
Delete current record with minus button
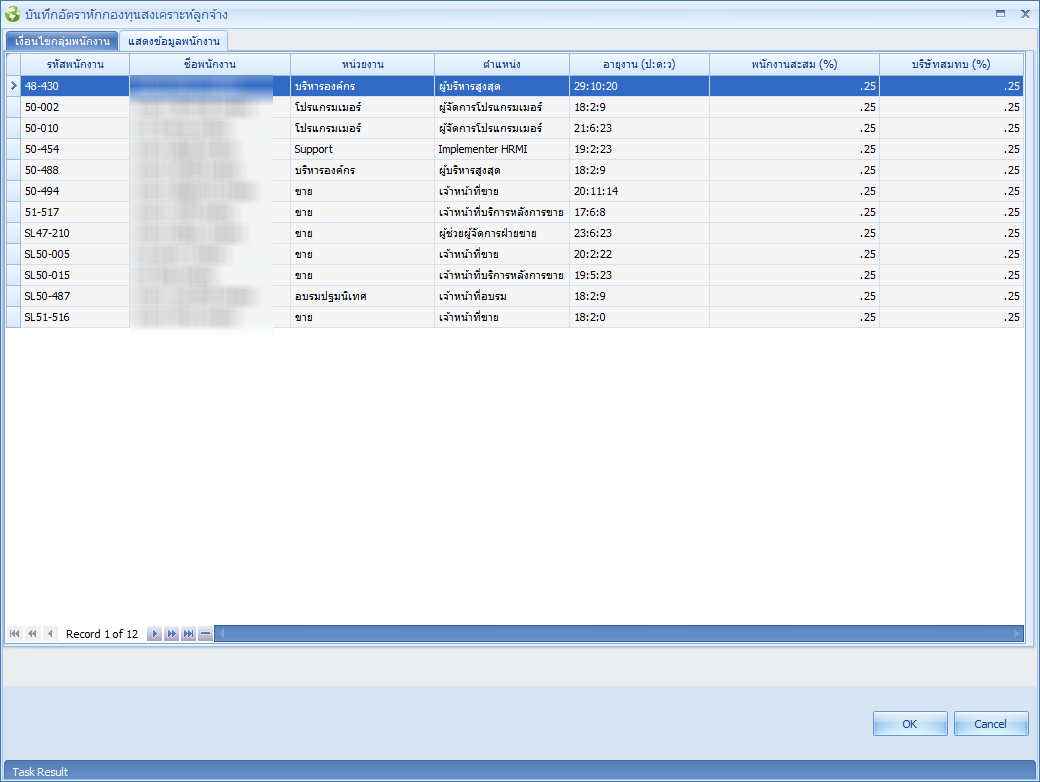pyautogui.click(x=205, y=634)
